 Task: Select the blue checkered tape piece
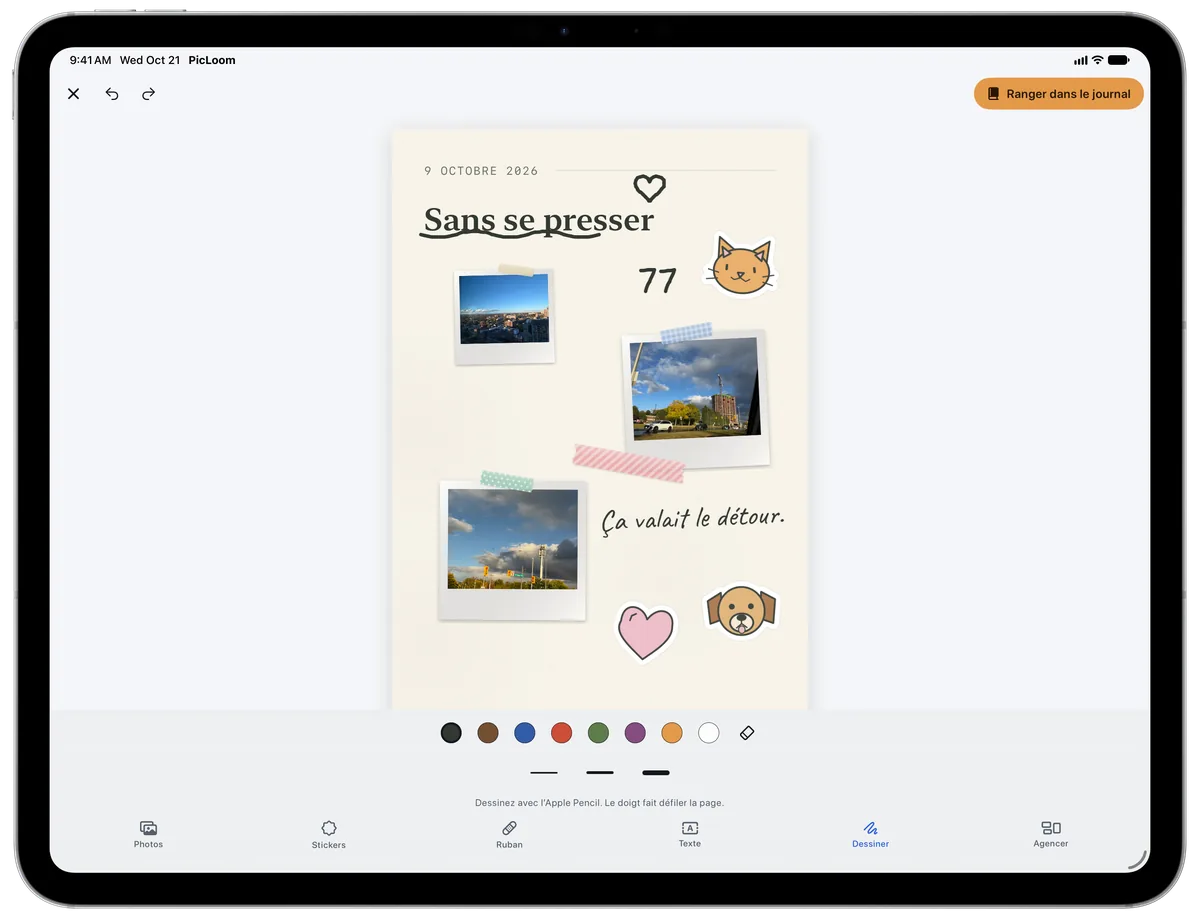pyautogui.click(x=686, y=332)
